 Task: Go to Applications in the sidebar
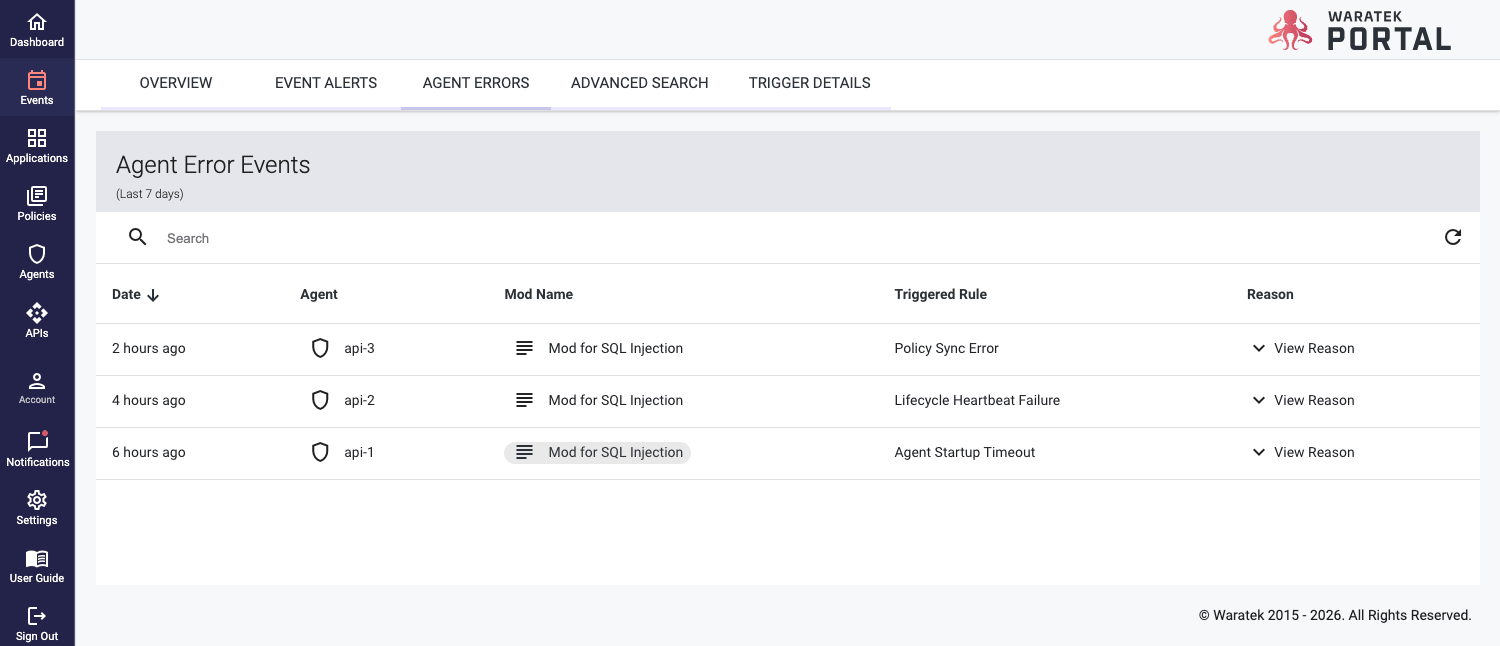tap(37, 146)
